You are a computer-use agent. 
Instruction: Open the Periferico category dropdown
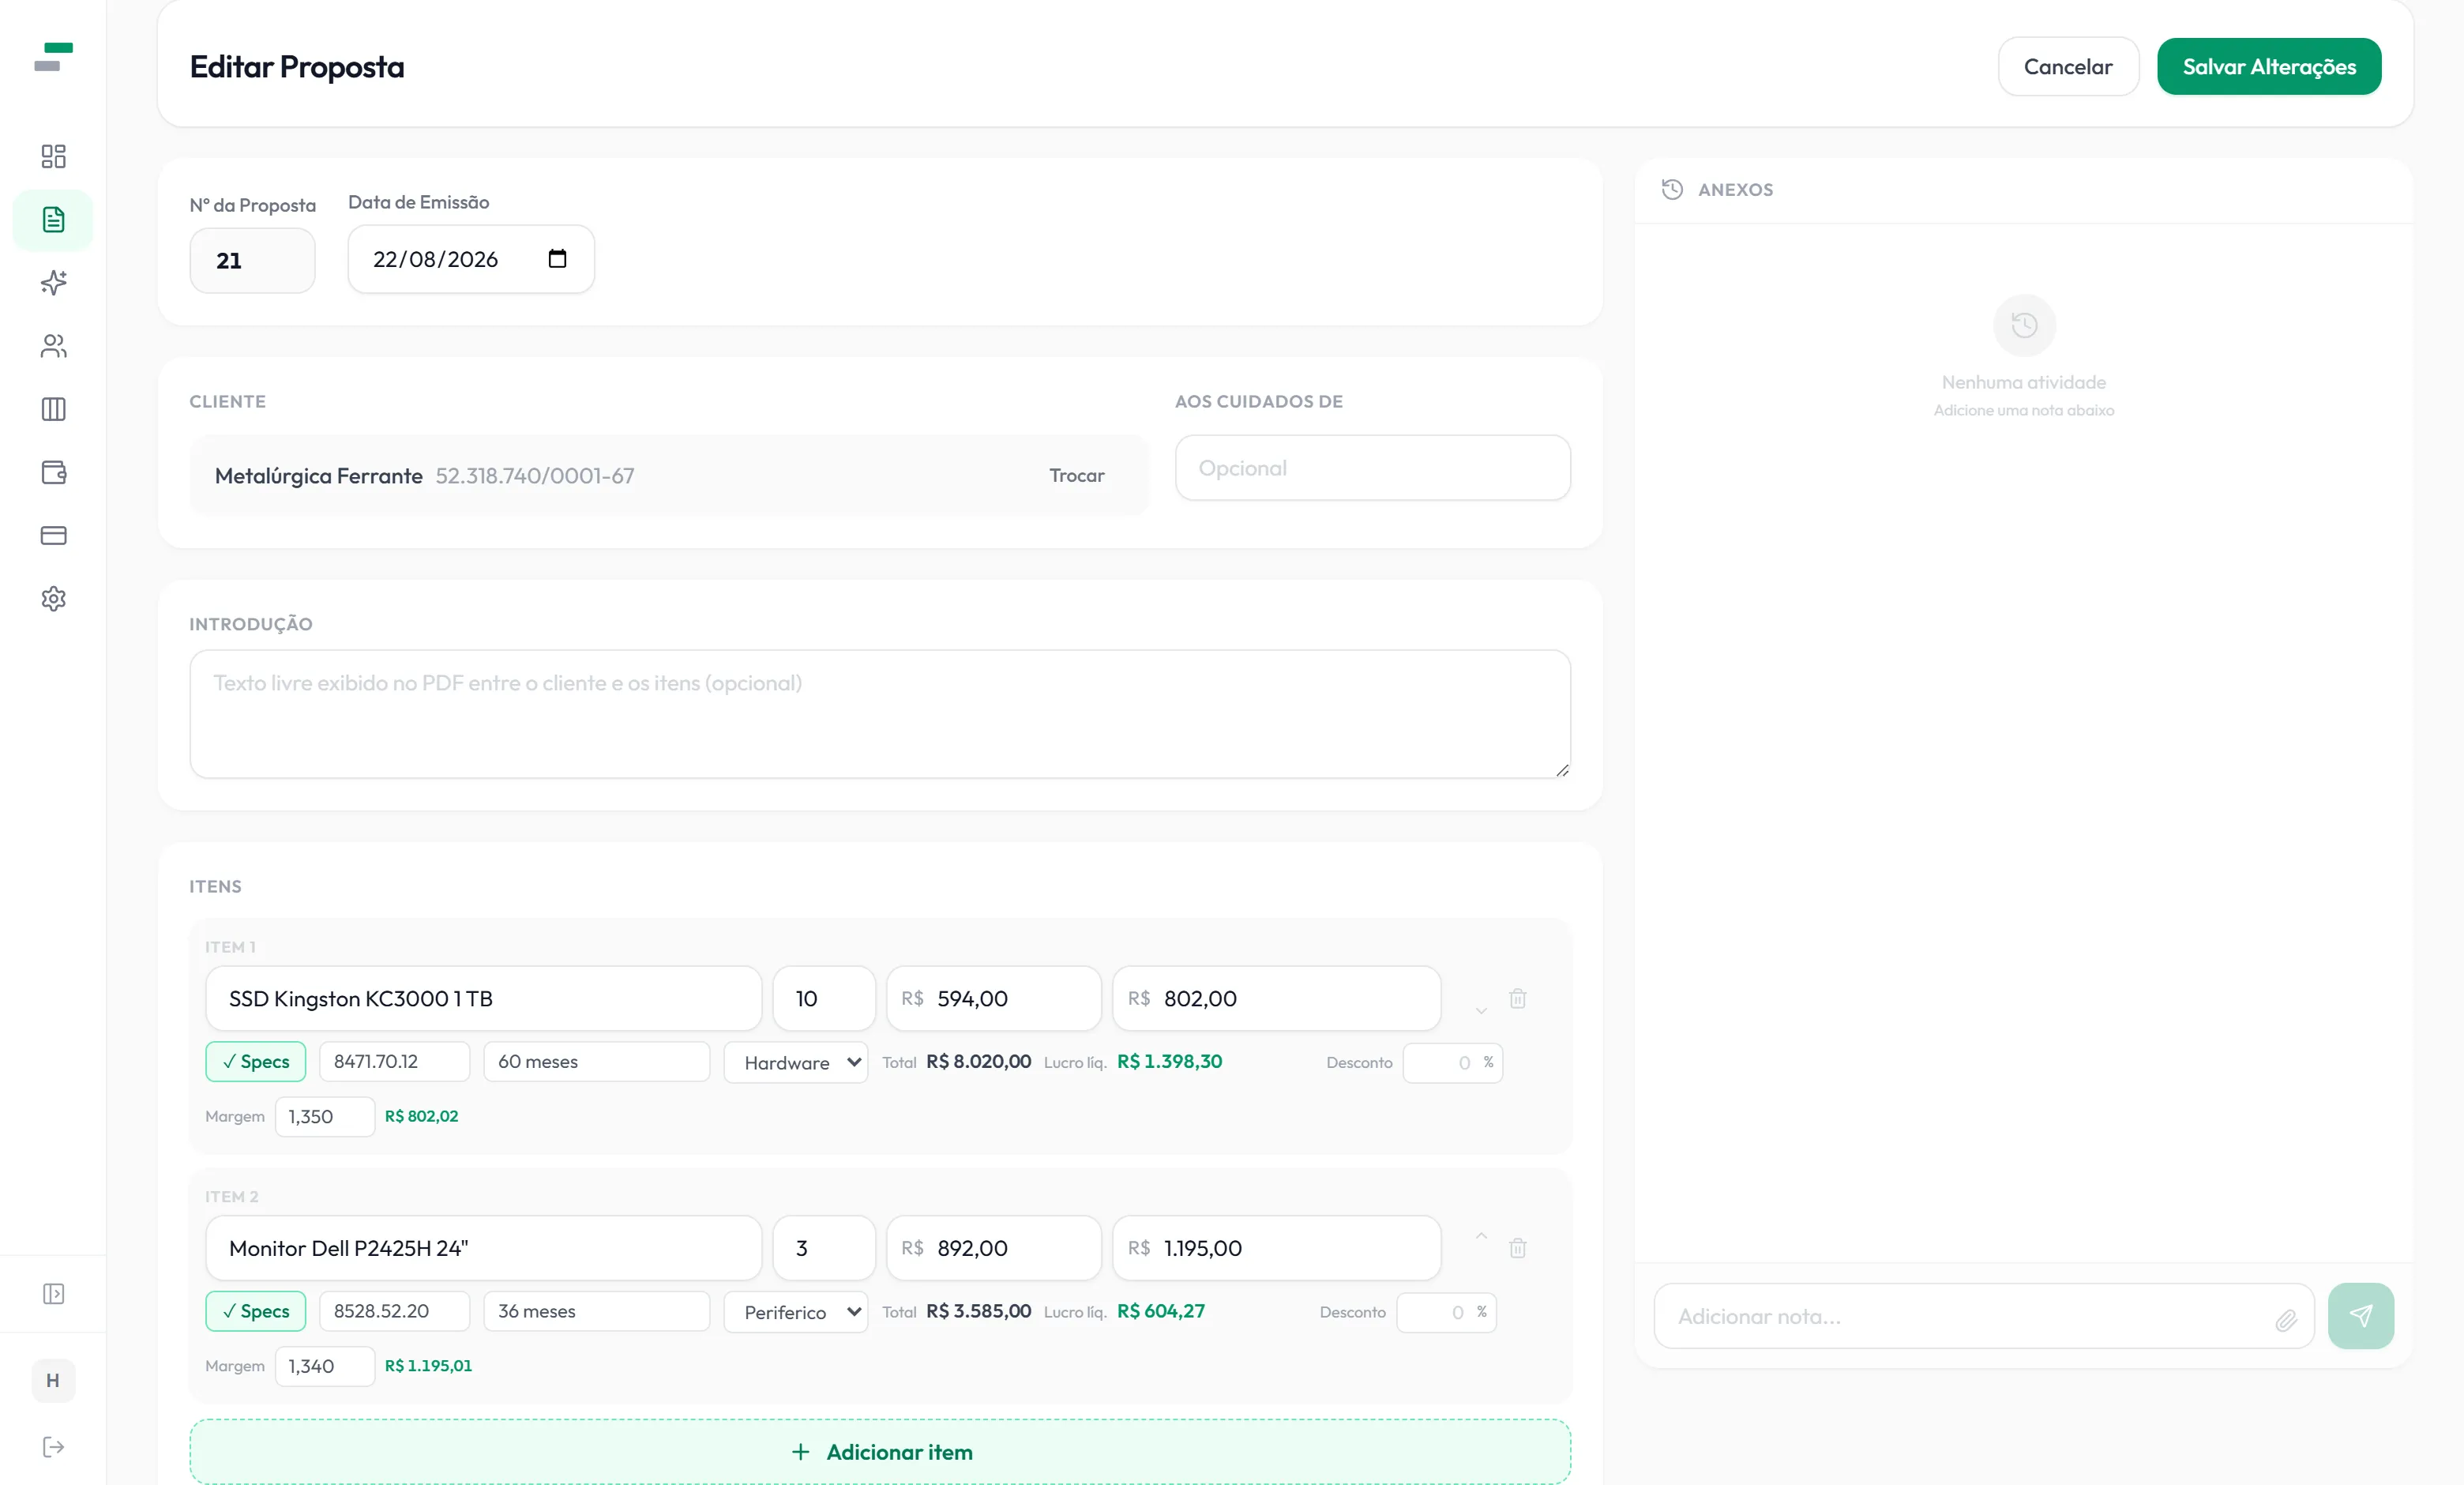coord(796,1311)
